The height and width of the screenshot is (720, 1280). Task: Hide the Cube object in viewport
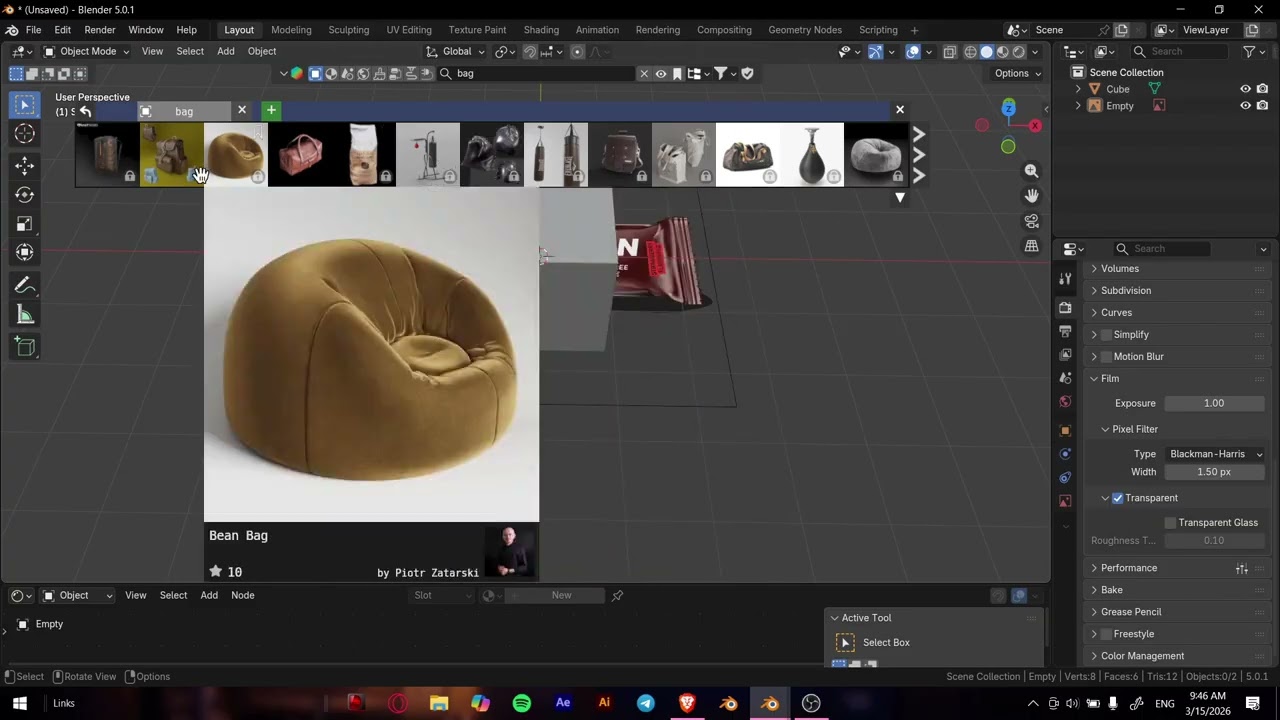point(1246,89)
